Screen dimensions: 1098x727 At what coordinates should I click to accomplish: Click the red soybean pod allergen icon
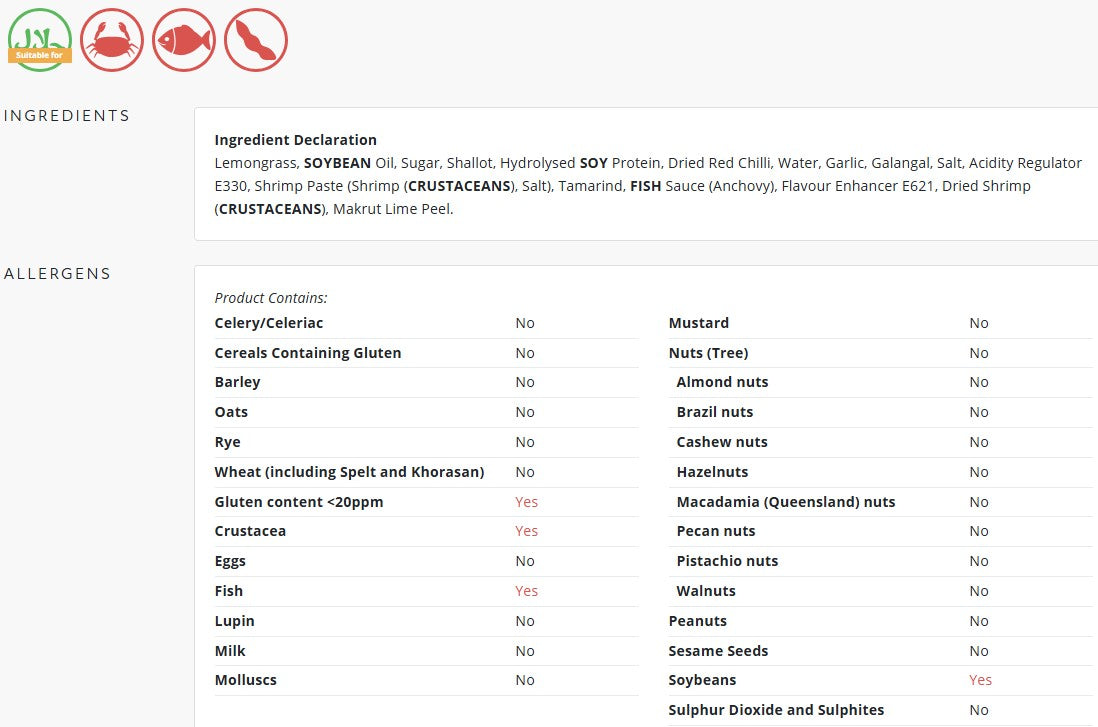tap(256, 40)
